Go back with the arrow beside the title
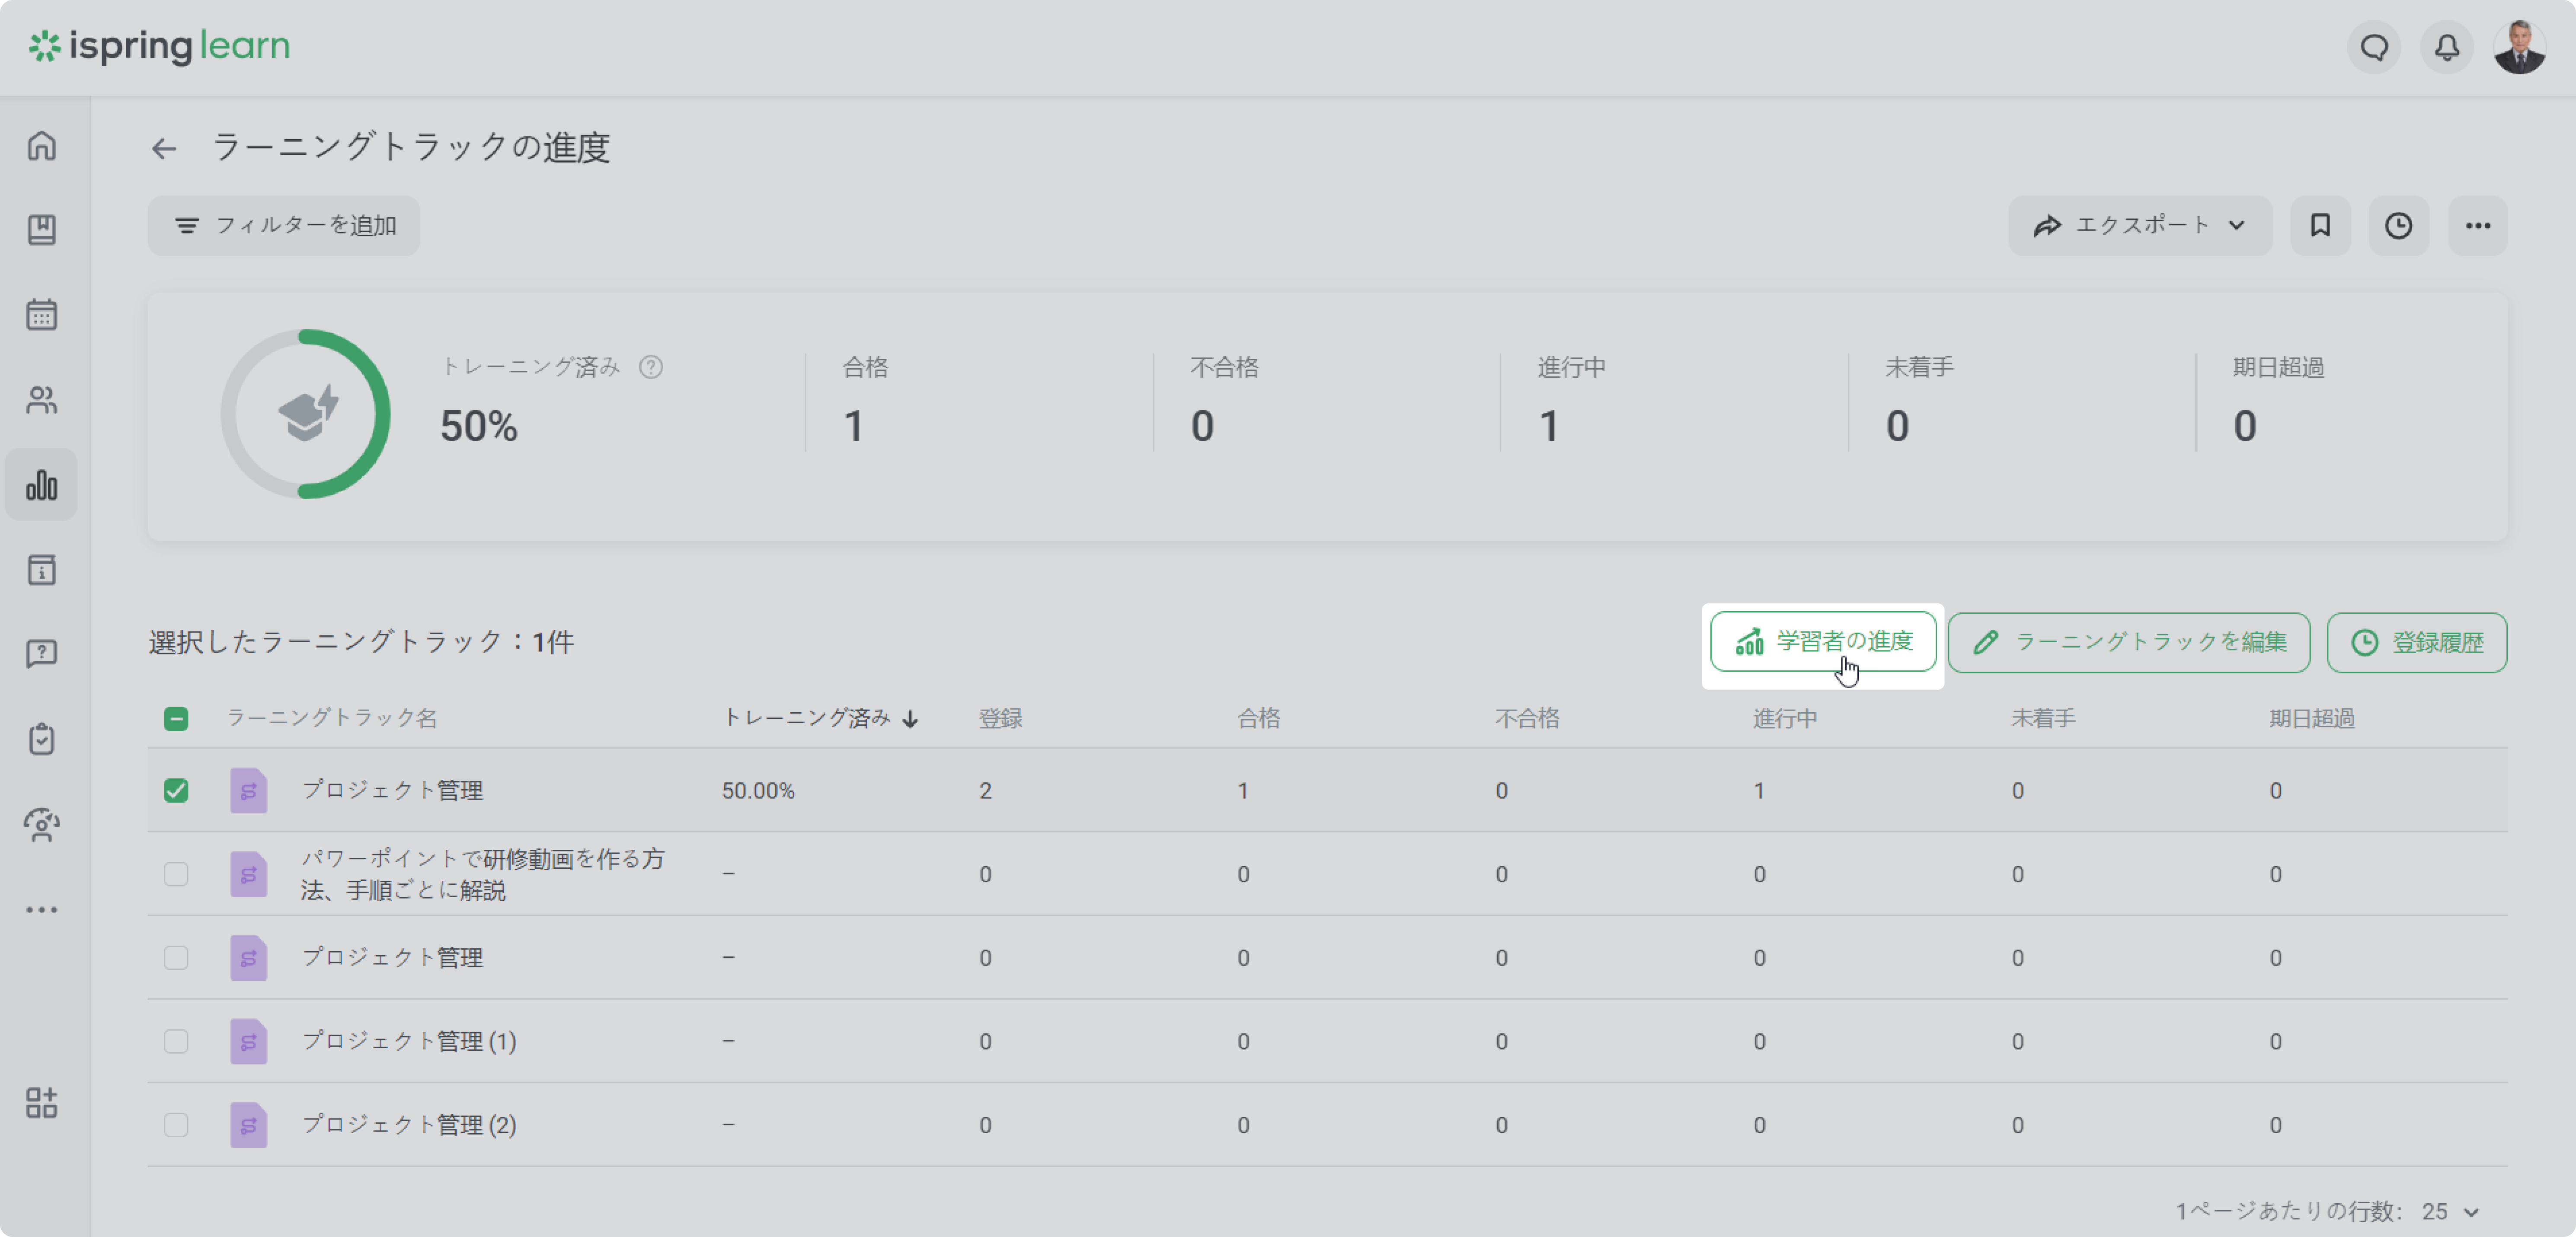This screenshot has height=1237, width=2576. (164, 149)
